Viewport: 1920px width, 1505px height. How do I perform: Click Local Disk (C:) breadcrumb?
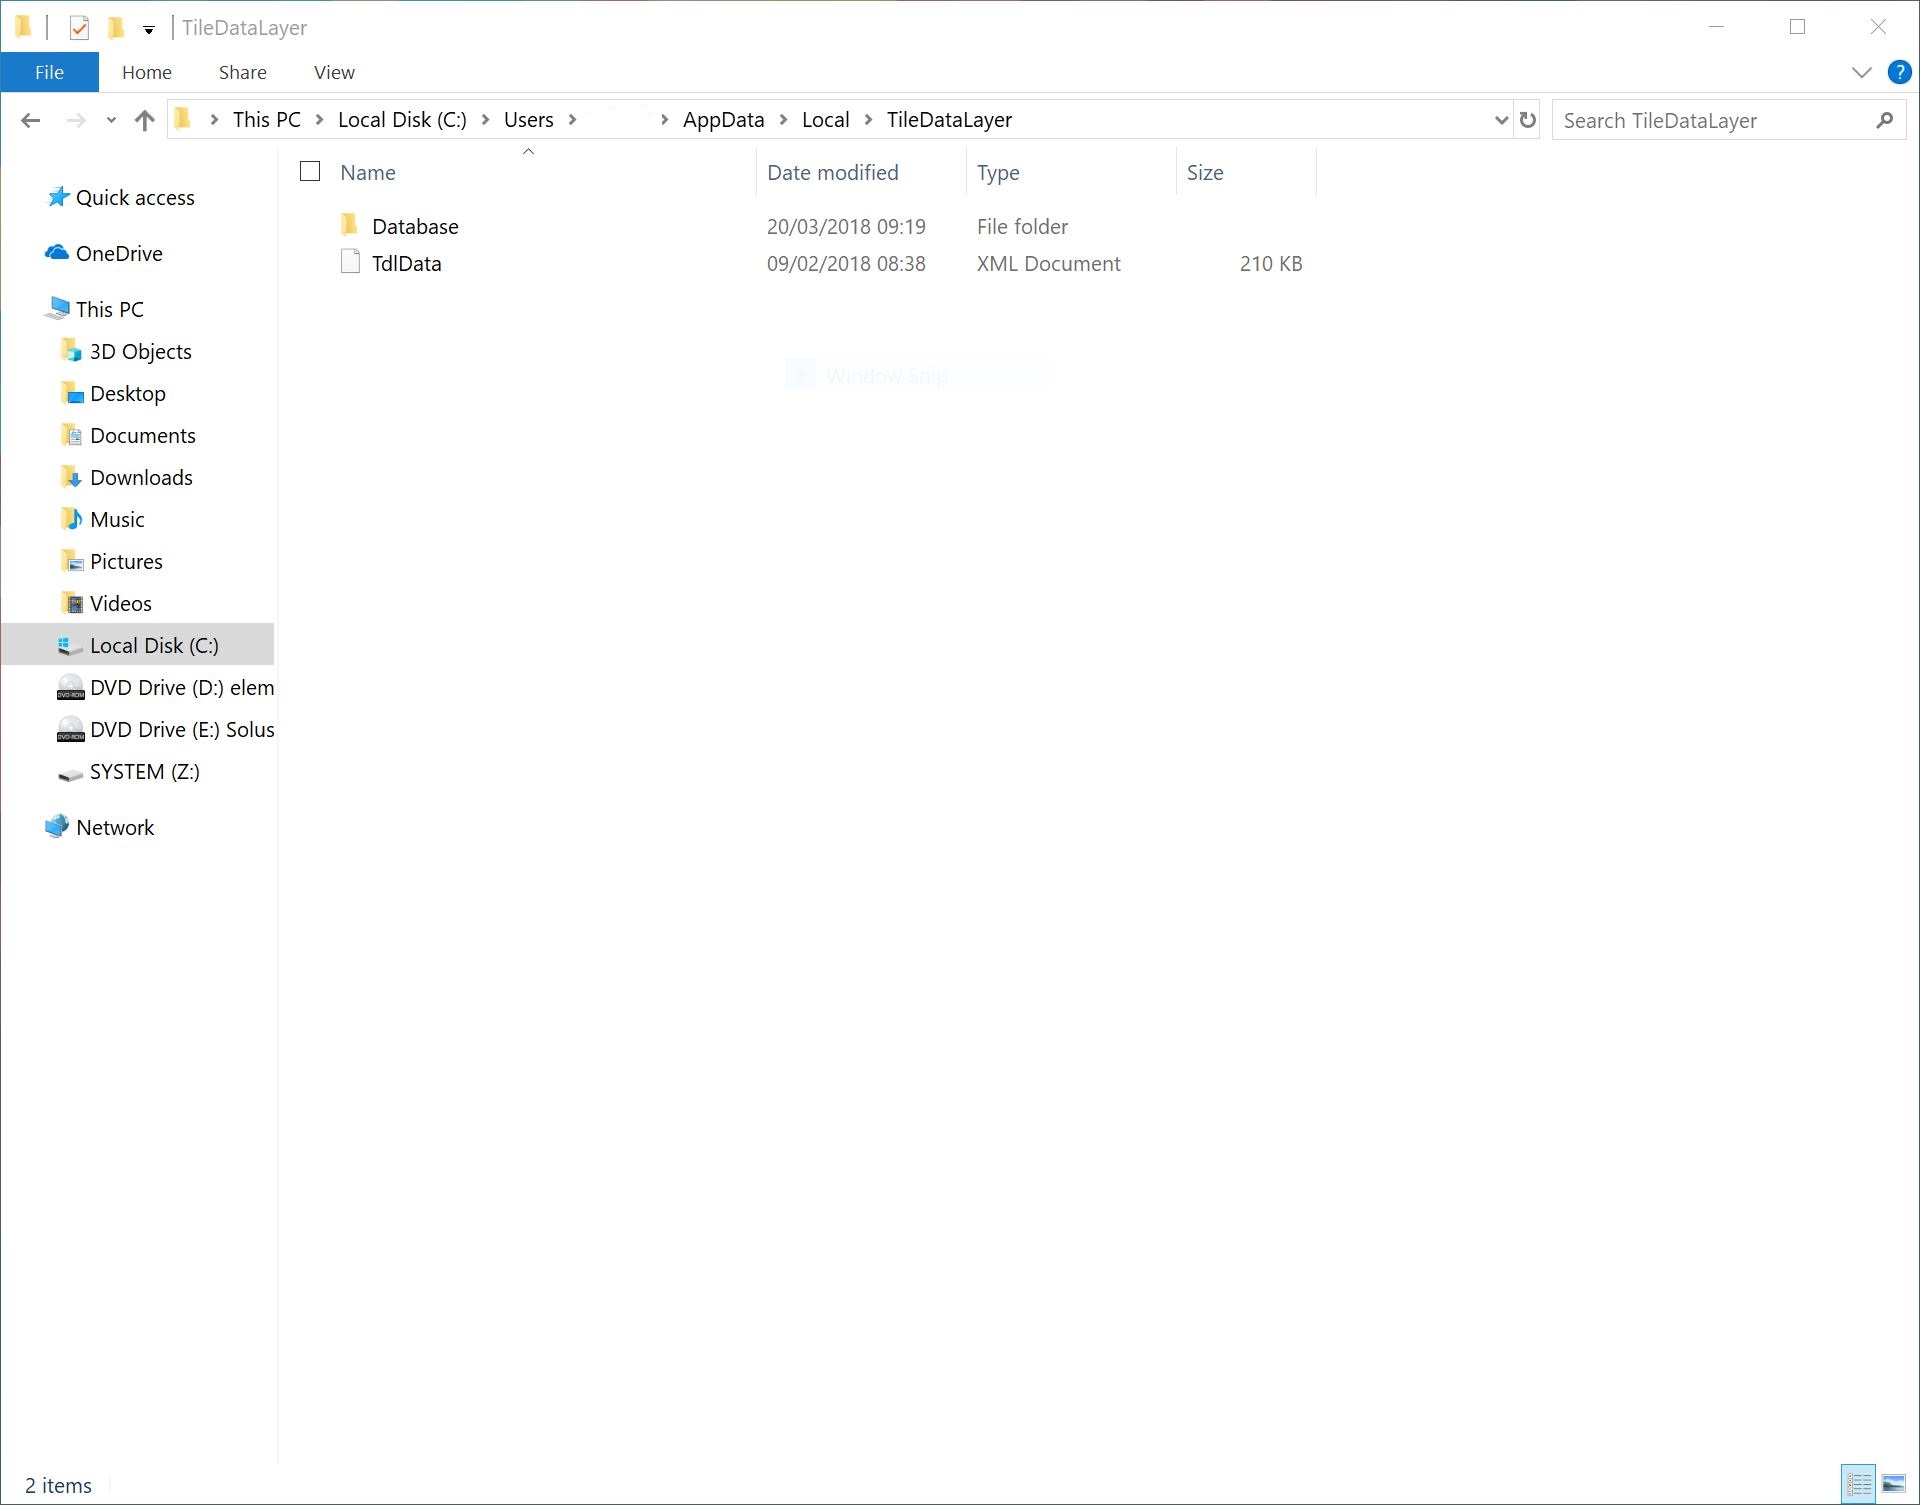[402, 120]
